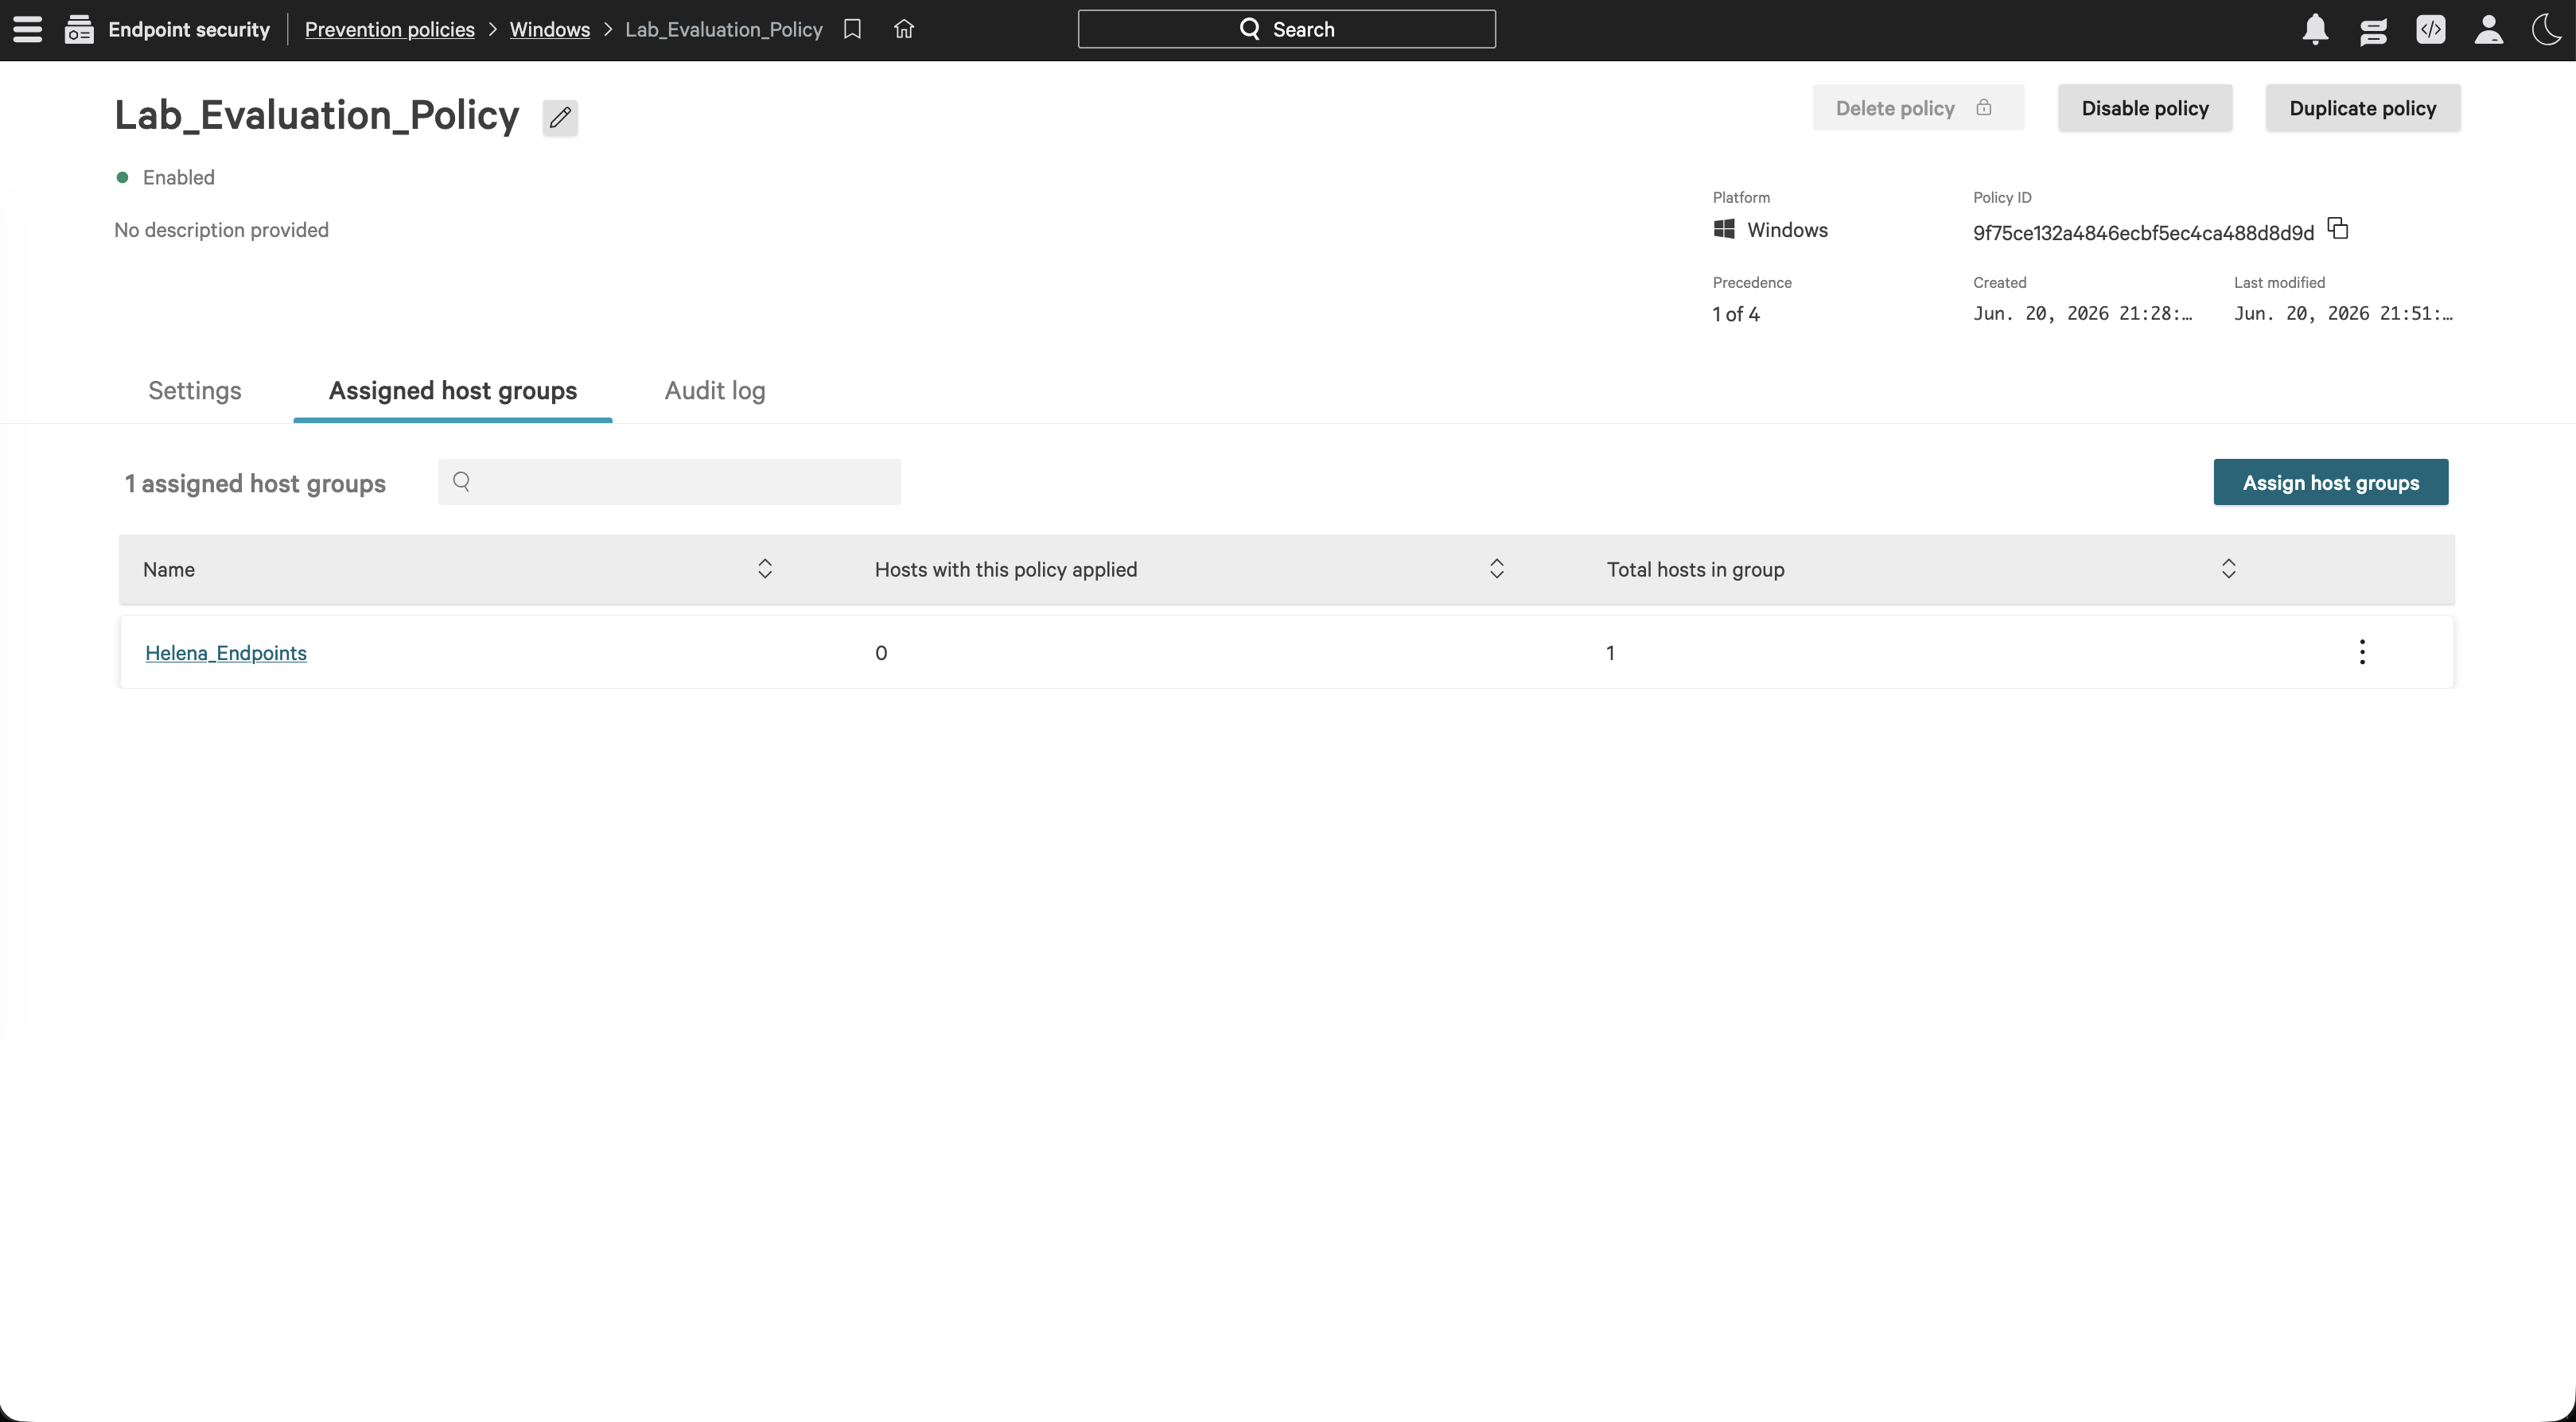The width and height of the screenshot is (2576, 1422).
Task: Focus the assigned host groups filter field
Action: pyautogui.click(x=669, y=482)
